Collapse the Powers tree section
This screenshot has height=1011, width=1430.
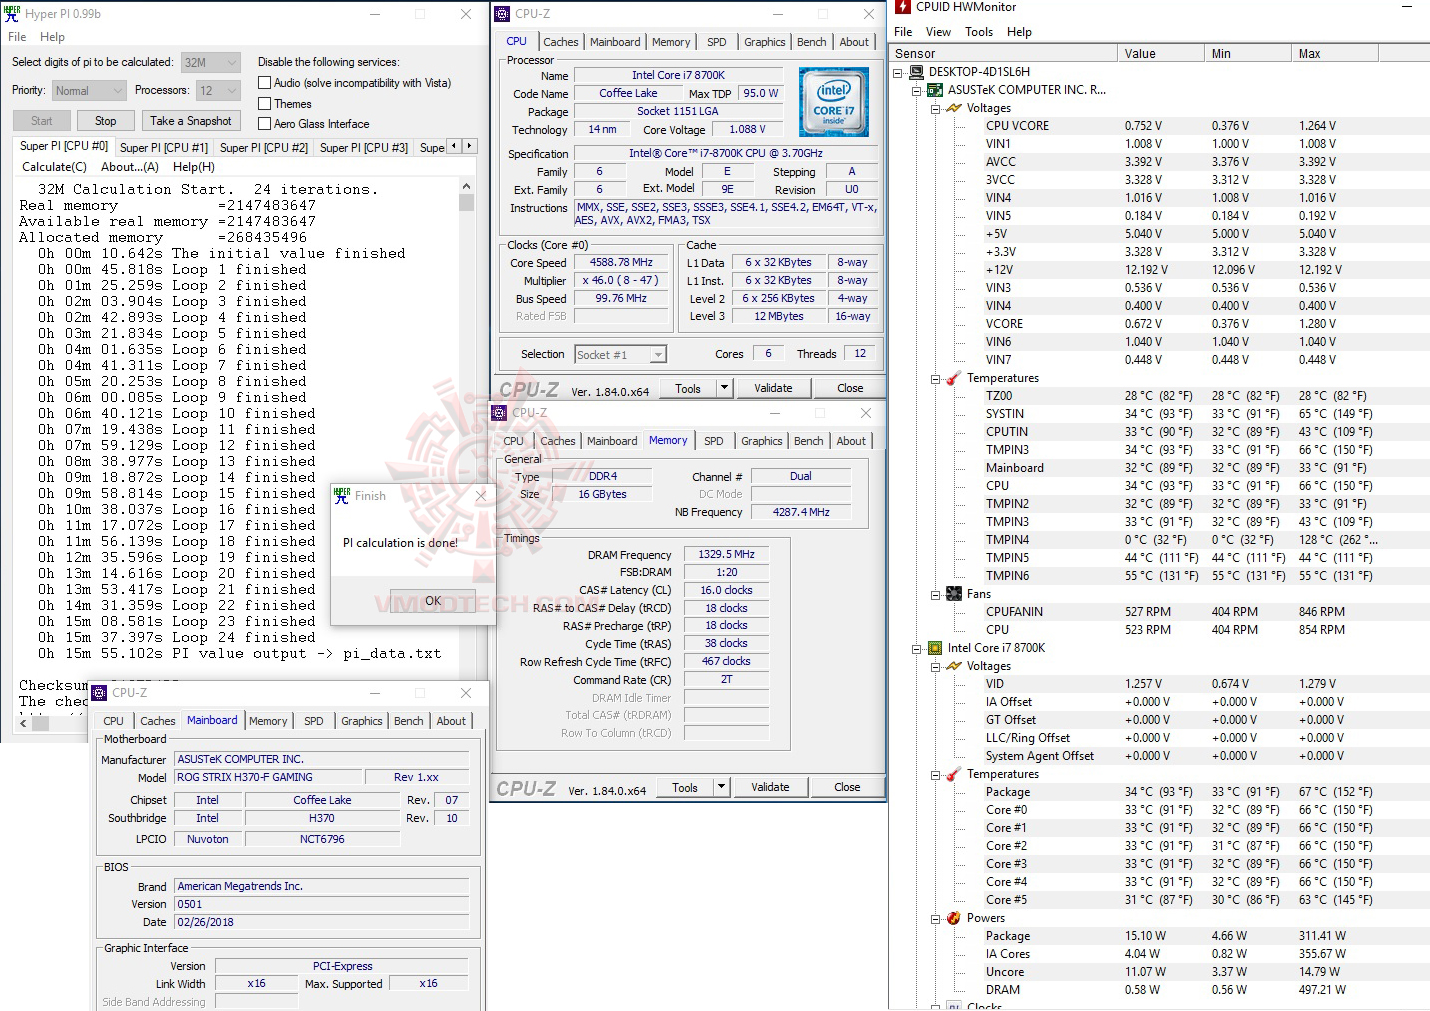click(936, 919)
